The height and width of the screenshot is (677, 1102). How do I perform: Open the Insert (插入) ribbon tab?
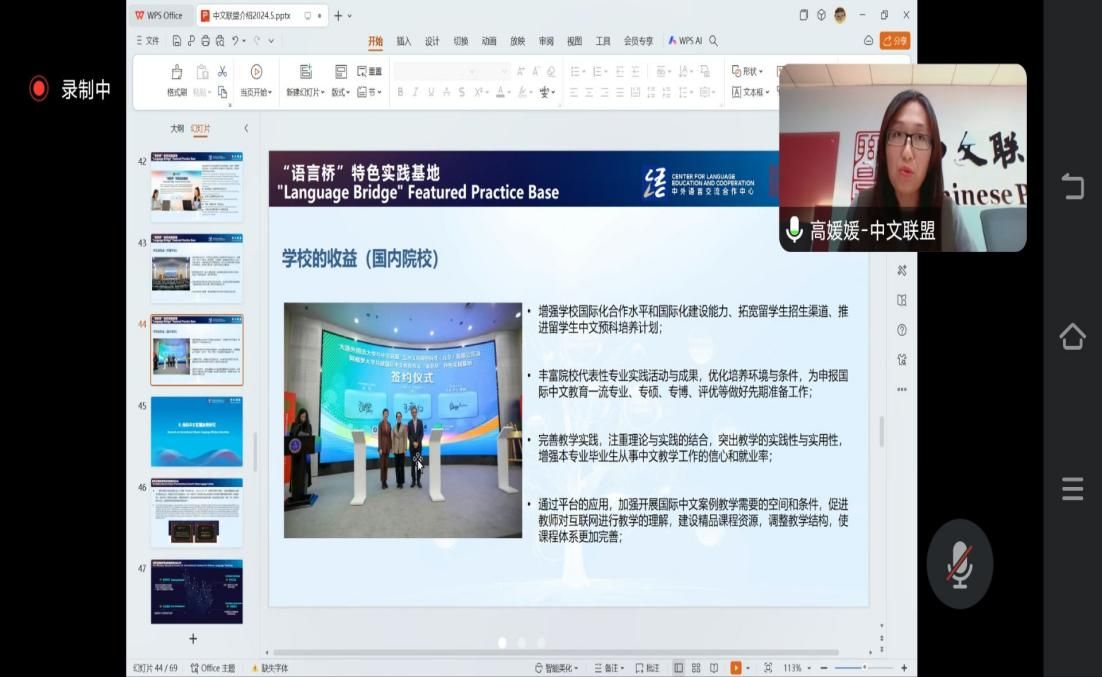pos(404,41)
